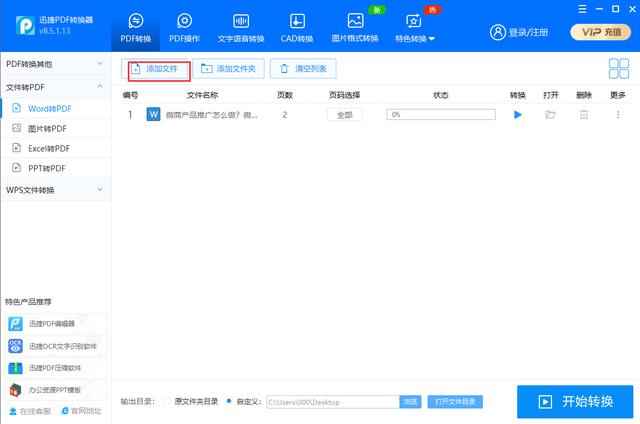Expand 特色转换 dropdown menu
Screen dimensions: 640x424
click(415, 28)
